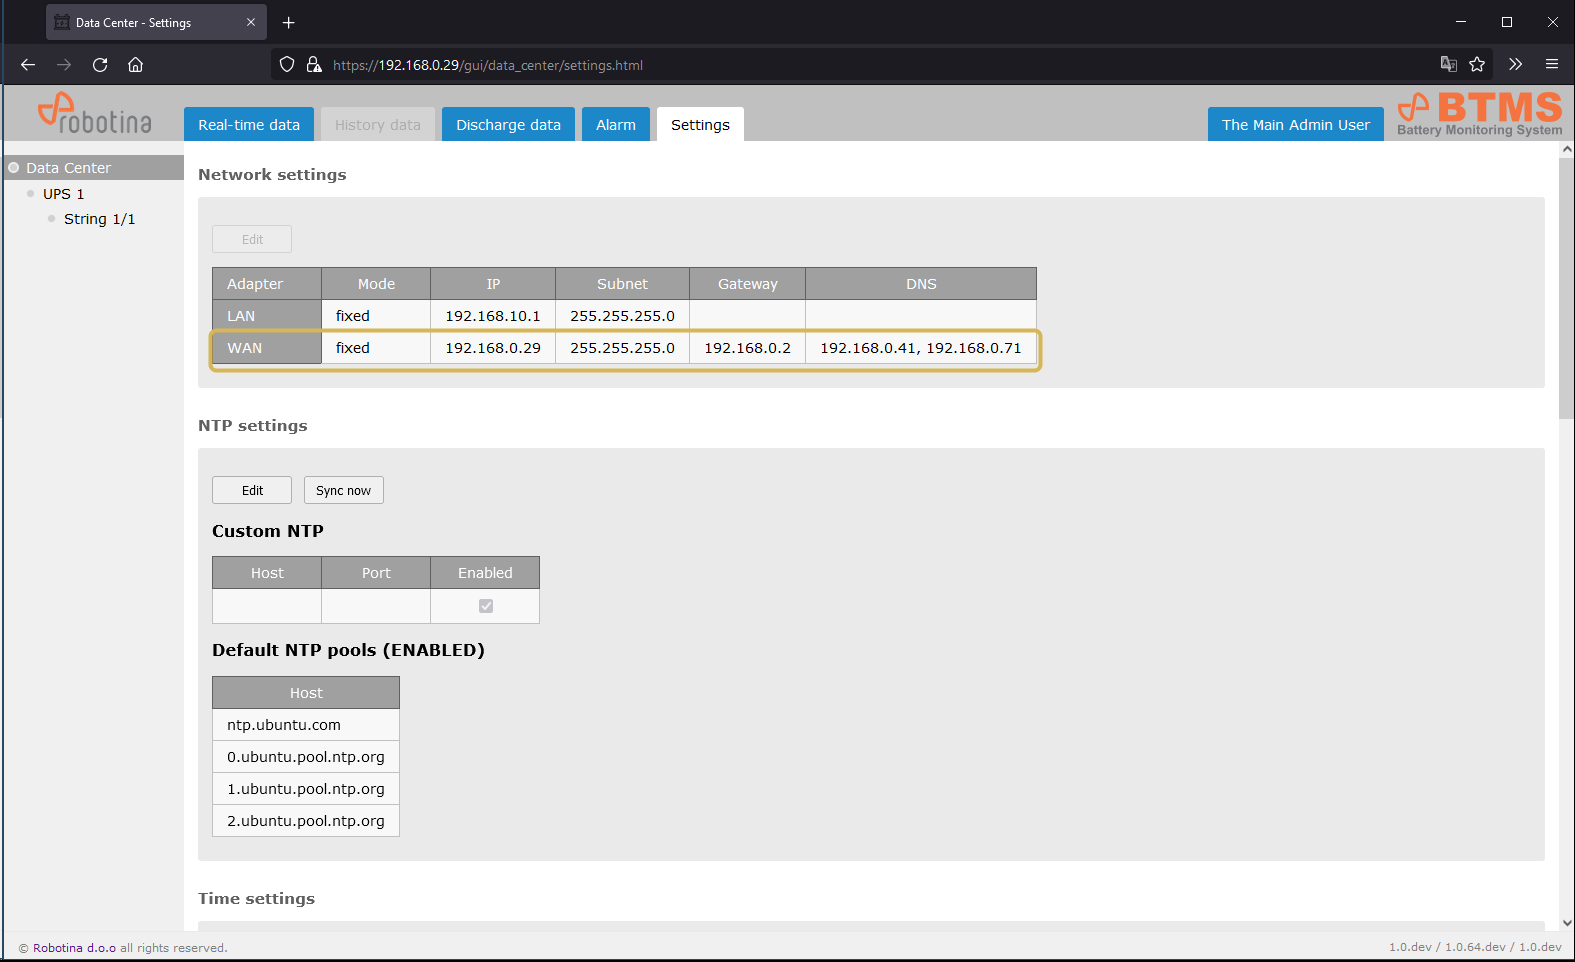The height and width of the screenshot is (962, 1575).
Task: Open the Alarm tab
Action: click(x=616, y=125)
